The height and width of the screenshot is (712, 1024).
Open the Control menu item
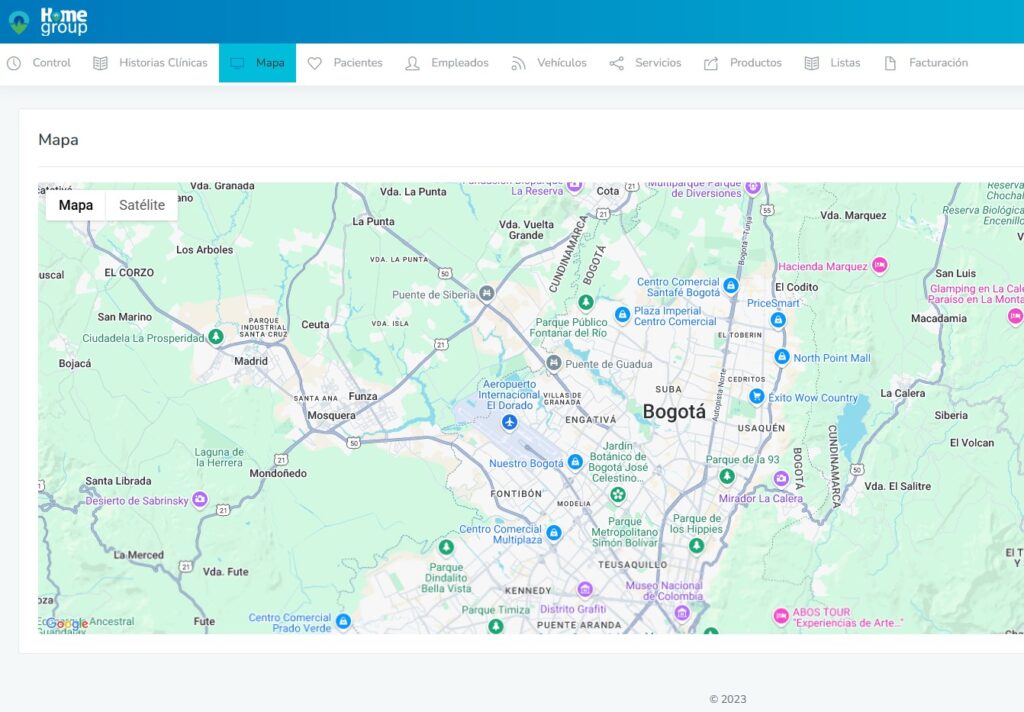click(x=39, y=63)
